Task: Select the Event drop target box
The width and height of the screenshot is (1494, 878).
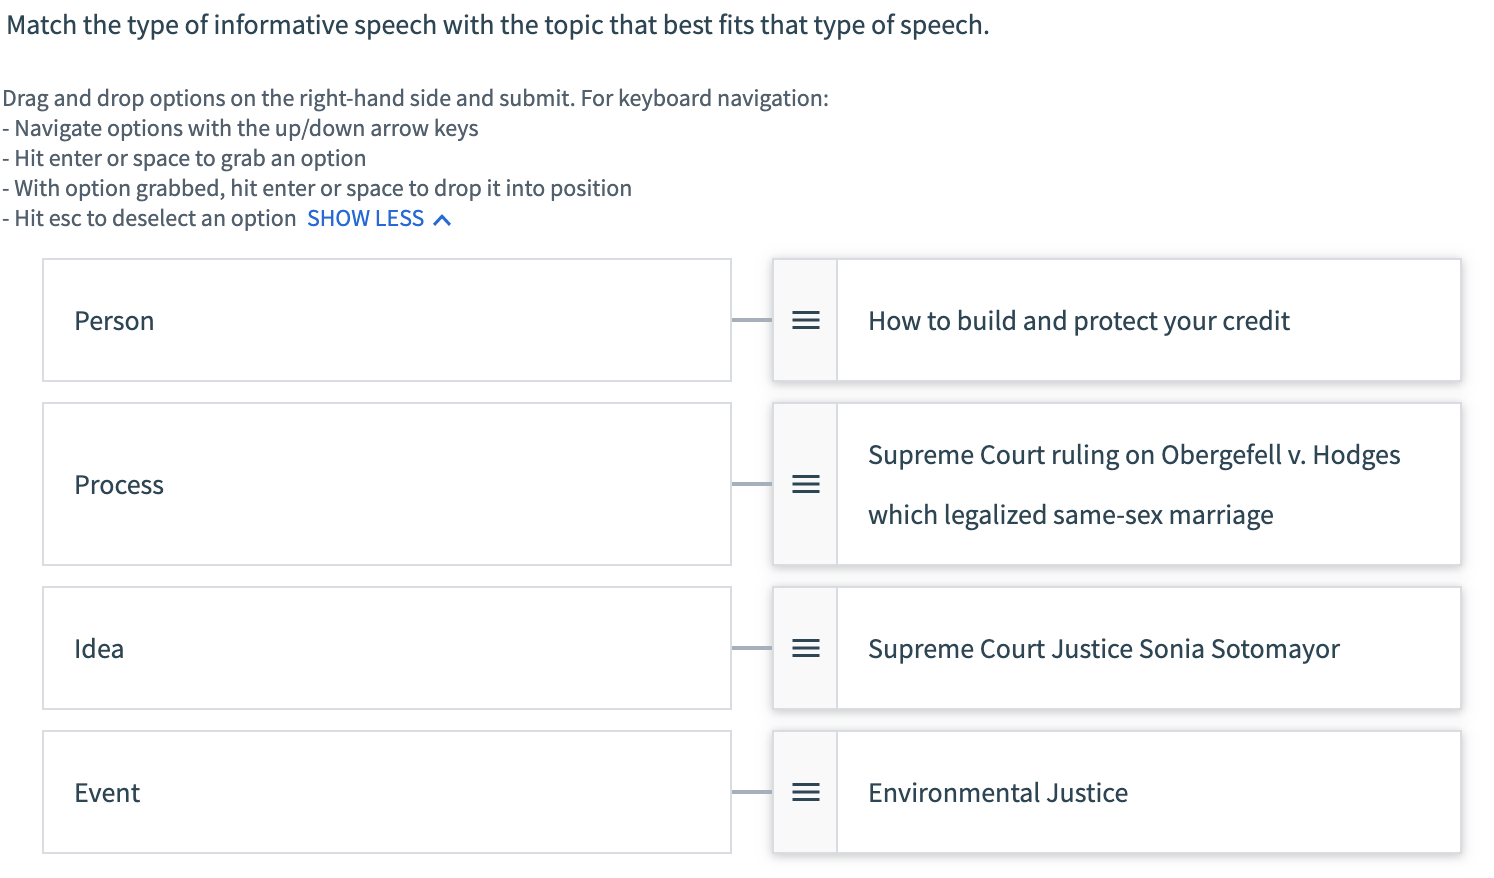Action: pyautogui.click(x=386, y=792)
